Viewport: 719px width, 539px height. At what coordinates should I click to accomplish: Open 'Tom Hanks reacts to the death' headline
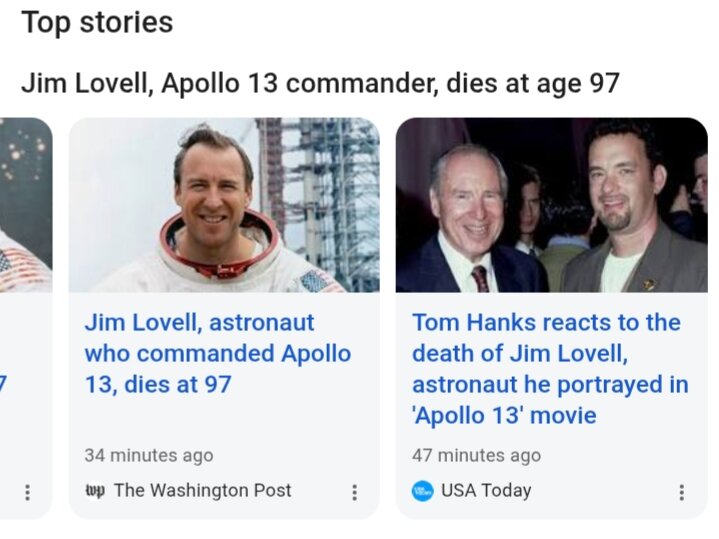550,368
